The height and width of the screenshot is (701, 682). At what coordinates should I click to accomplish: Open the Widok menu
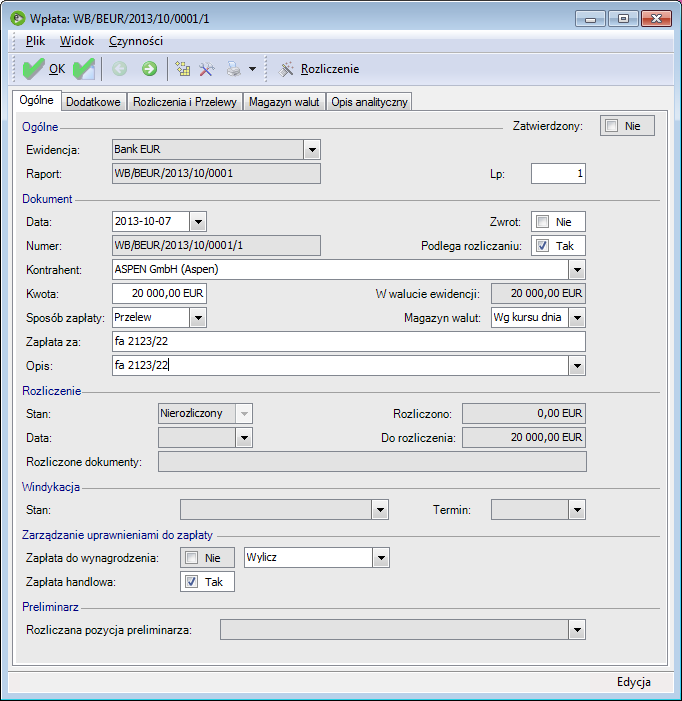[77, 41]
